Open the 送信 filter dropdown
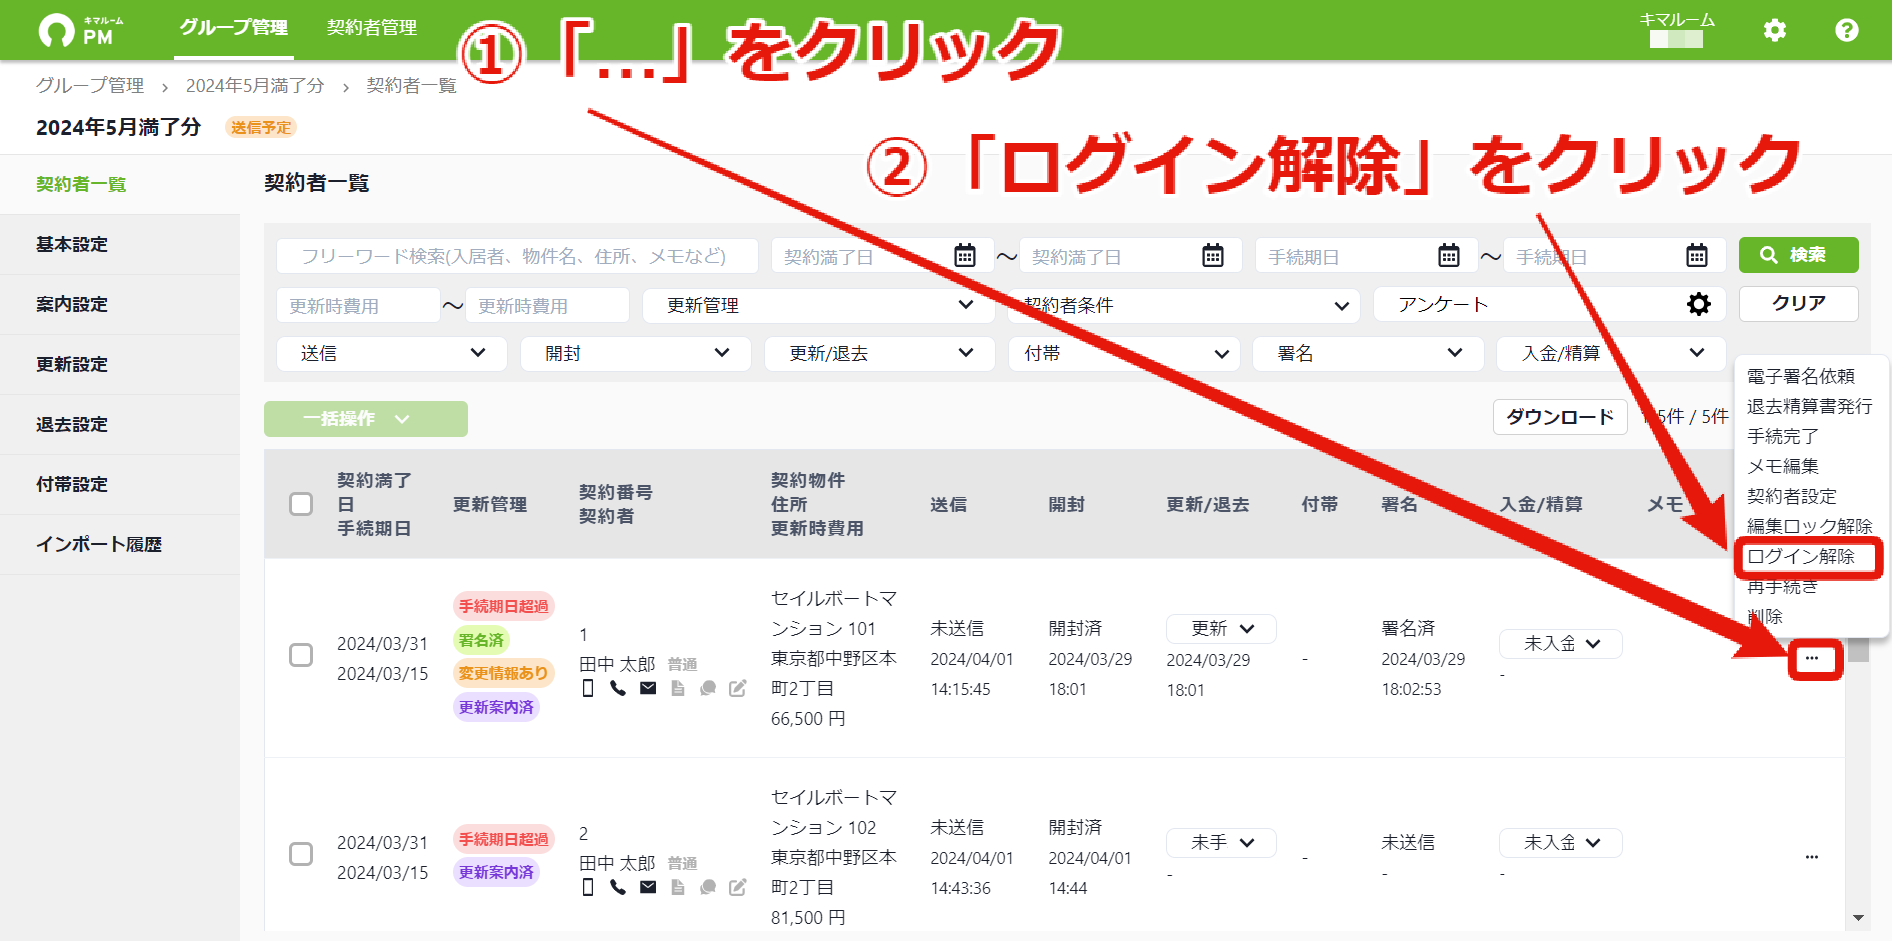The image size is (1892, 941). [x=392, y=353]
